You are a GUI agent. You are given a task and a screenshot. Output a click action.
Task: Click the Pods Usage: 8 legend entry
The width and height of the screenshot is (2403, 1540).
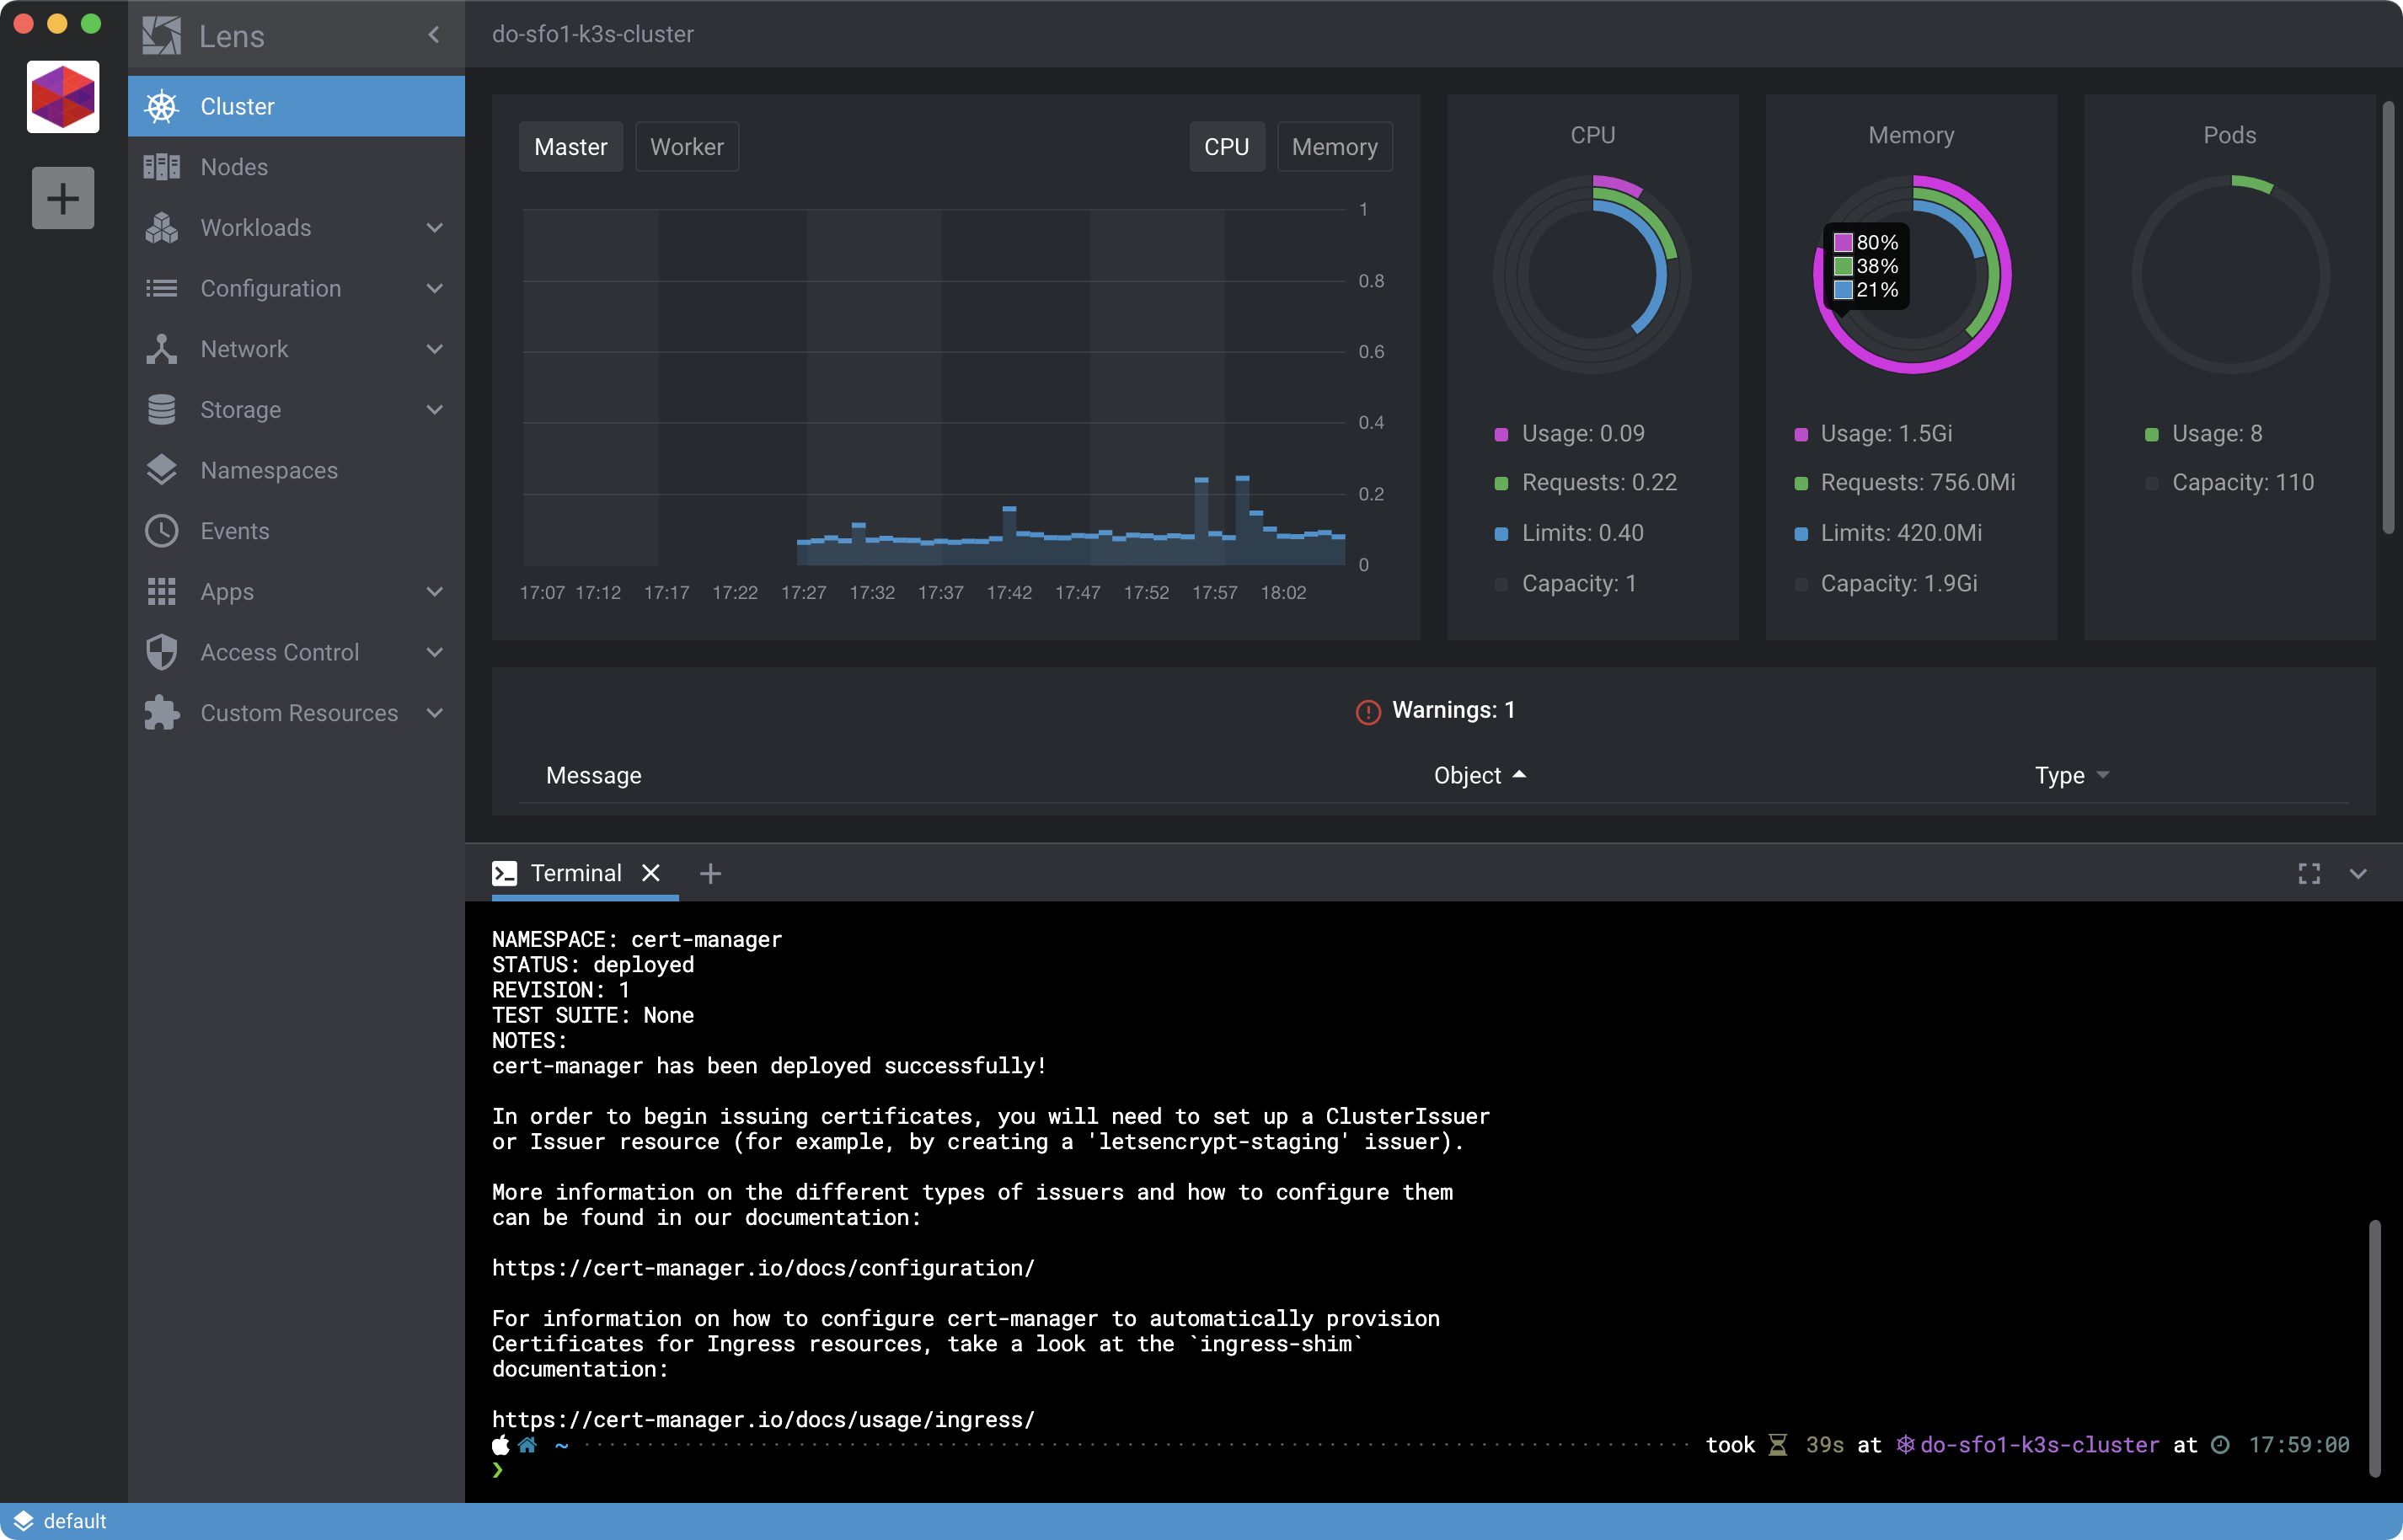pos(2203,434)
